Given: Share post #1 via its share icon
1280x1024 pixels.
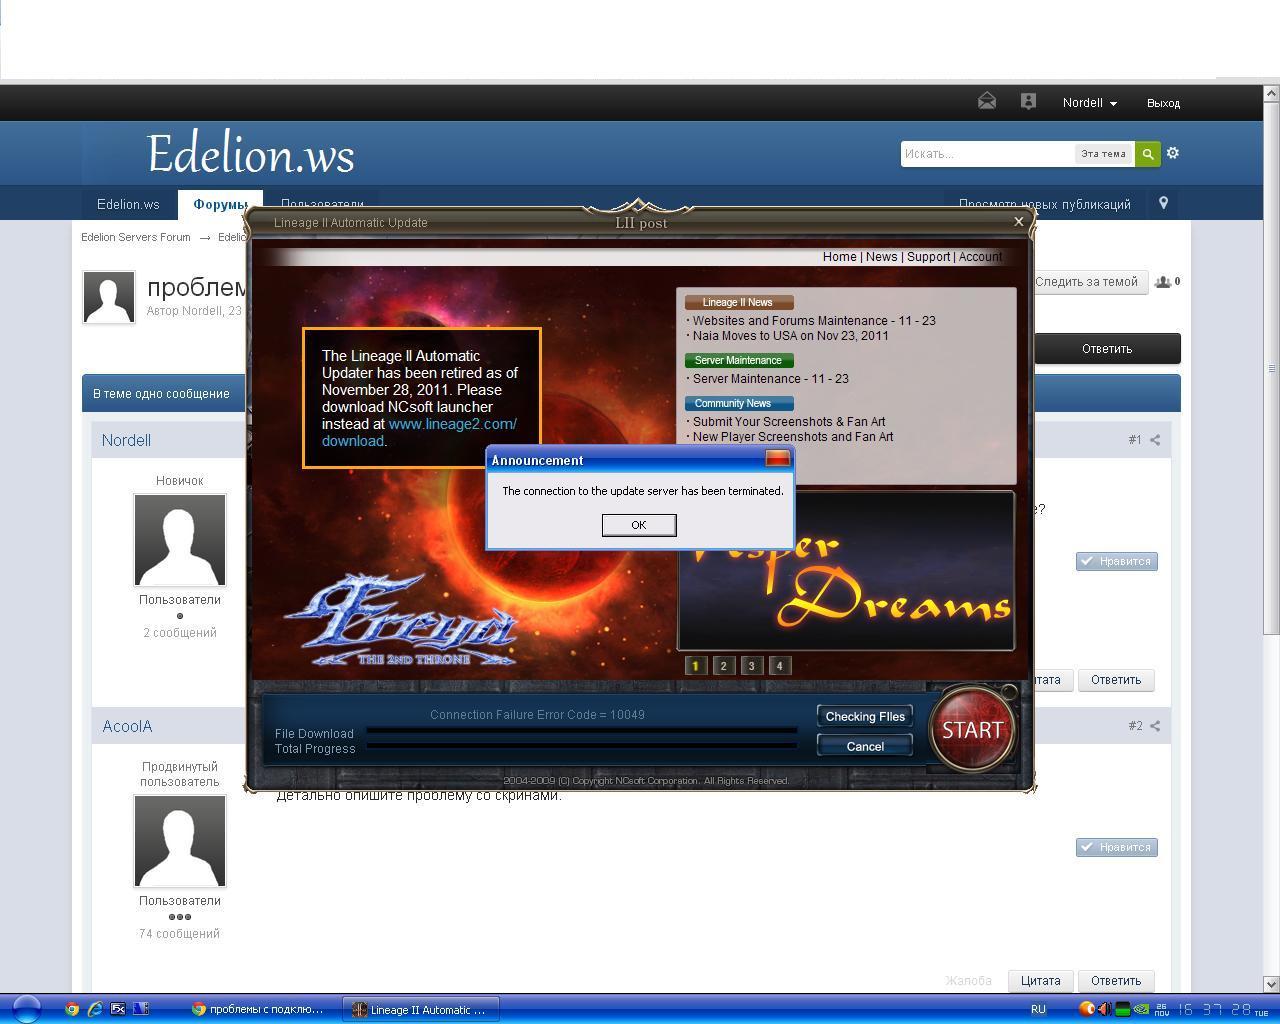Looking at the screenshot, I should (x=1155, y=440).
